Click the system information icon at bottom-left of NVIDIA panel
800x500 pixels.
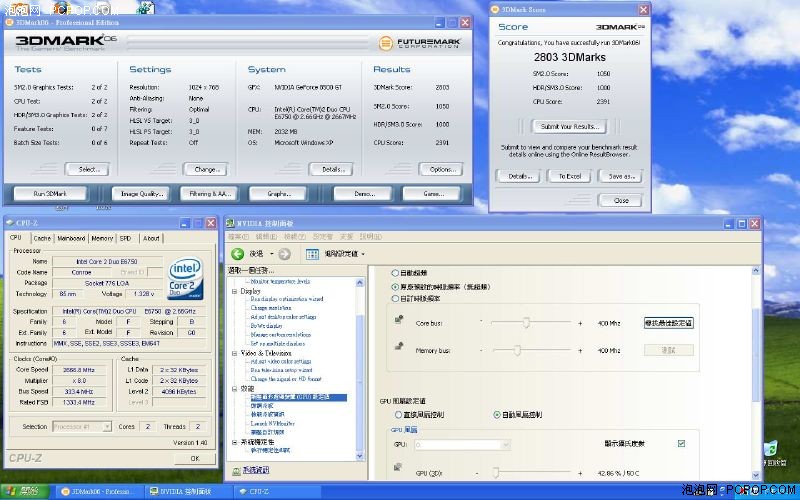coord(236,470)
